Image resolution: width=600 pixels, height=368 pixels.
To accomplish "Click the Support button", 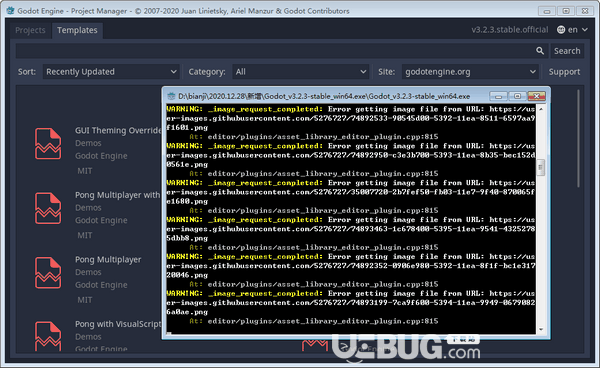I will coord(564,72).
